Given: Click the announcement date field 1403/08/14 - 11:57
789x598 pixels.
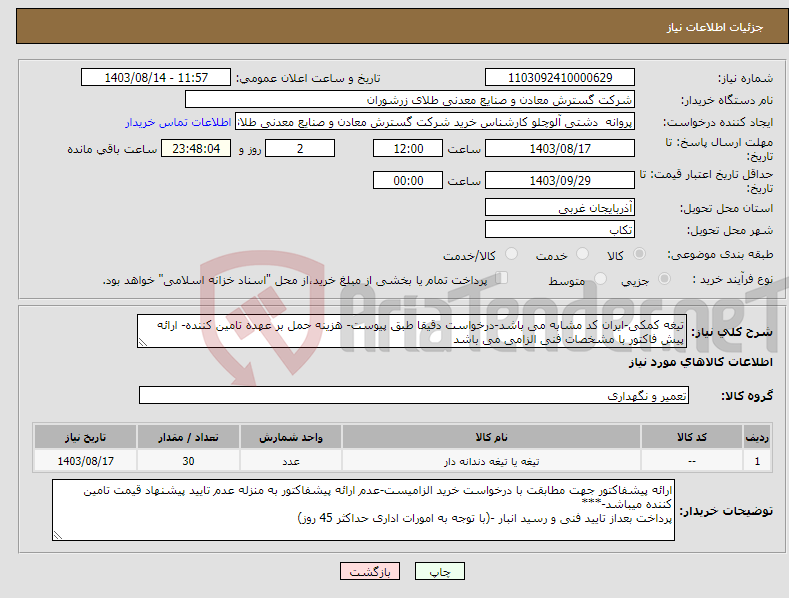Looking at the screenshot, I should coord(156,78).
